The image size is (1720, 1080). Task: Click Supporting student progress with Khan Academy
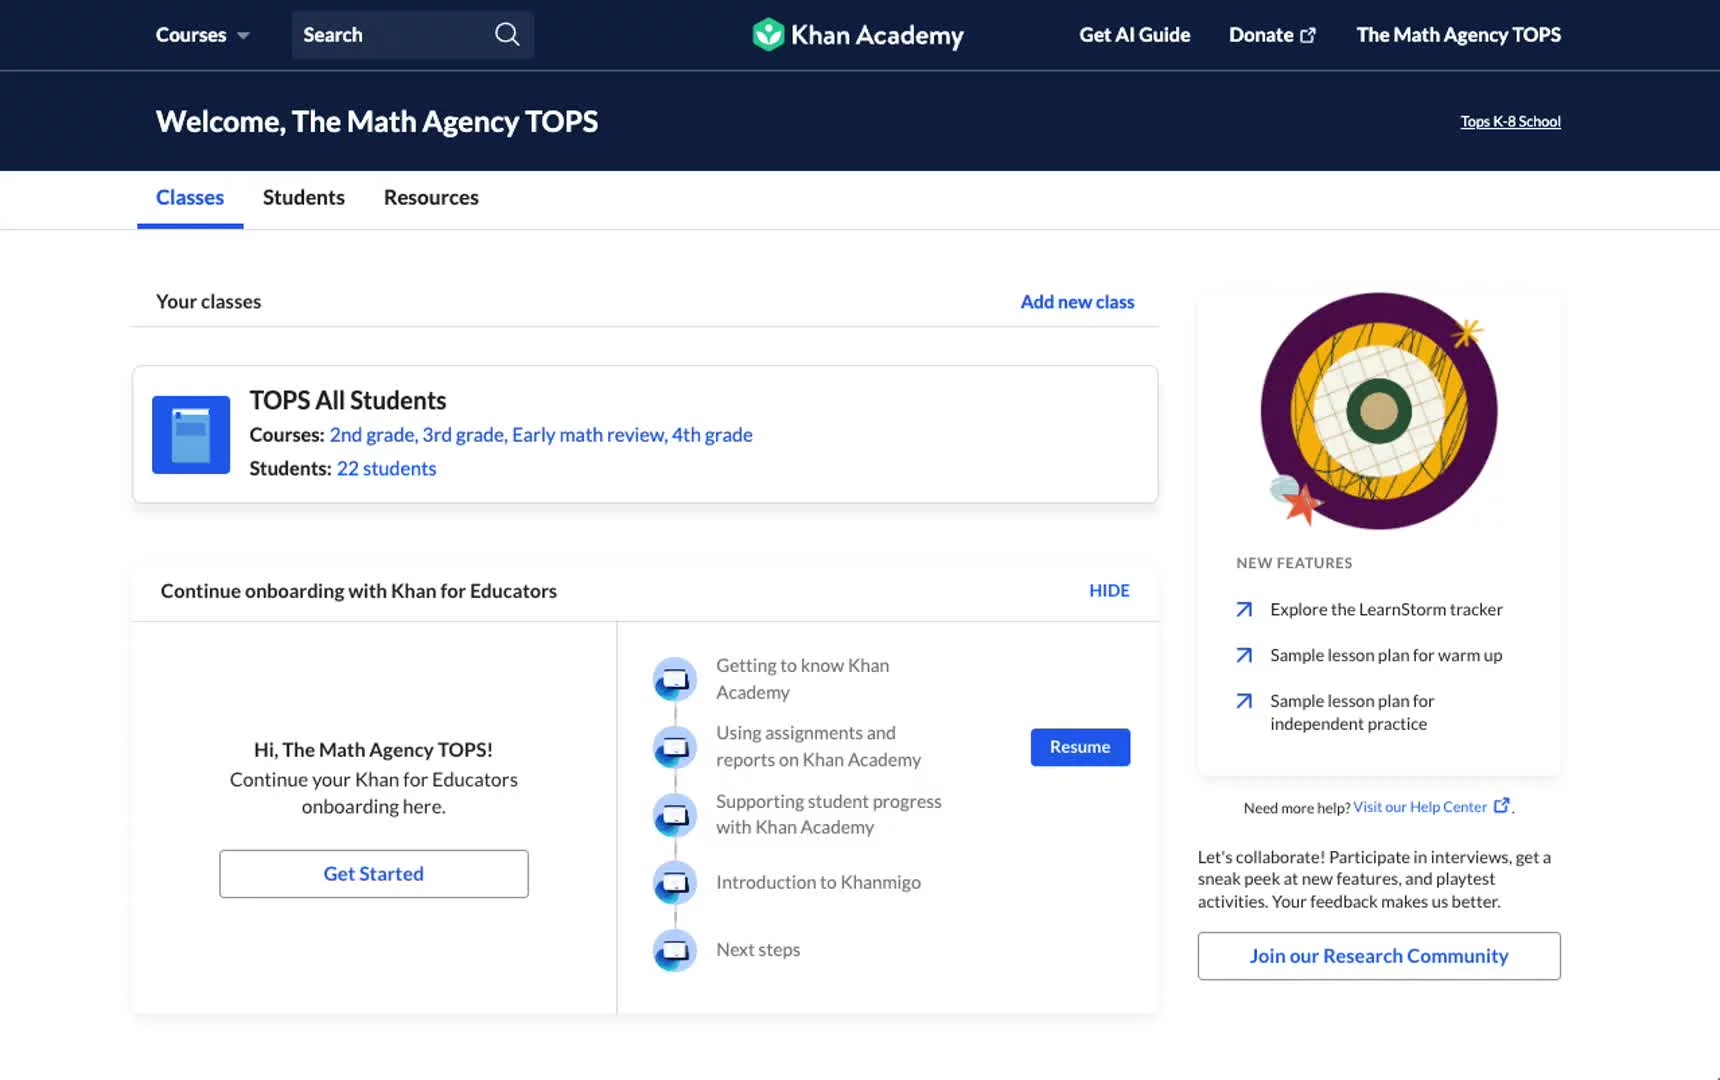pyautogui.click(x=828, y=814)
